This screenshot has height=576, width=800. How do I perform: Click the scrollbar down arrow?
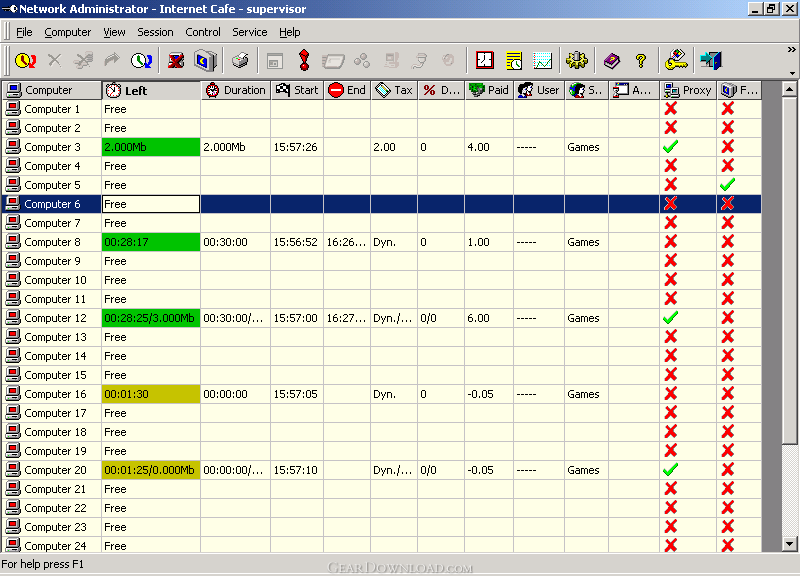click(x=789, y=544)
